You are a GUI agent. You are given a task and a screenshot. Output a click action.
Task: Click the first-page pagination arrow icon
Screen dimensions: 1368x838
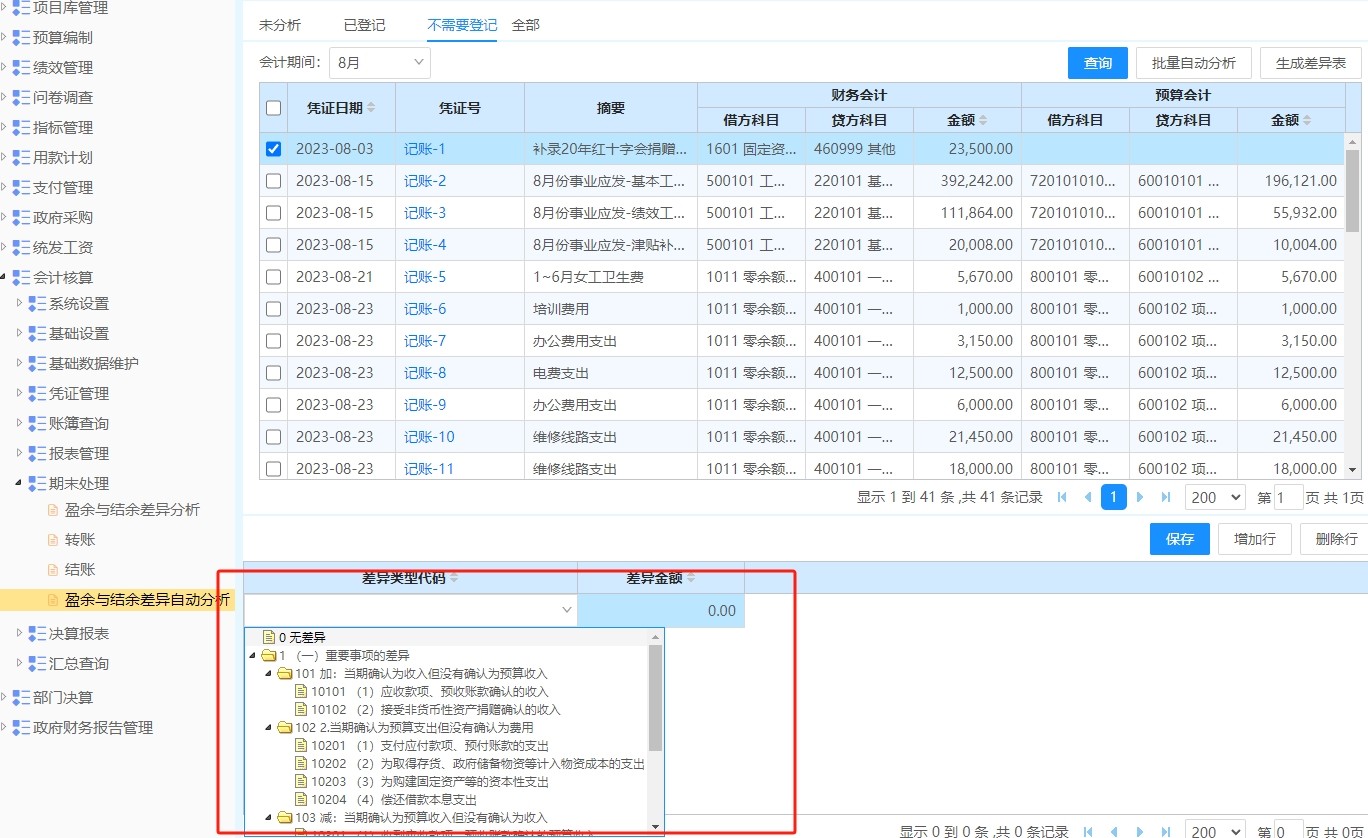click(x=1062, y=497)
